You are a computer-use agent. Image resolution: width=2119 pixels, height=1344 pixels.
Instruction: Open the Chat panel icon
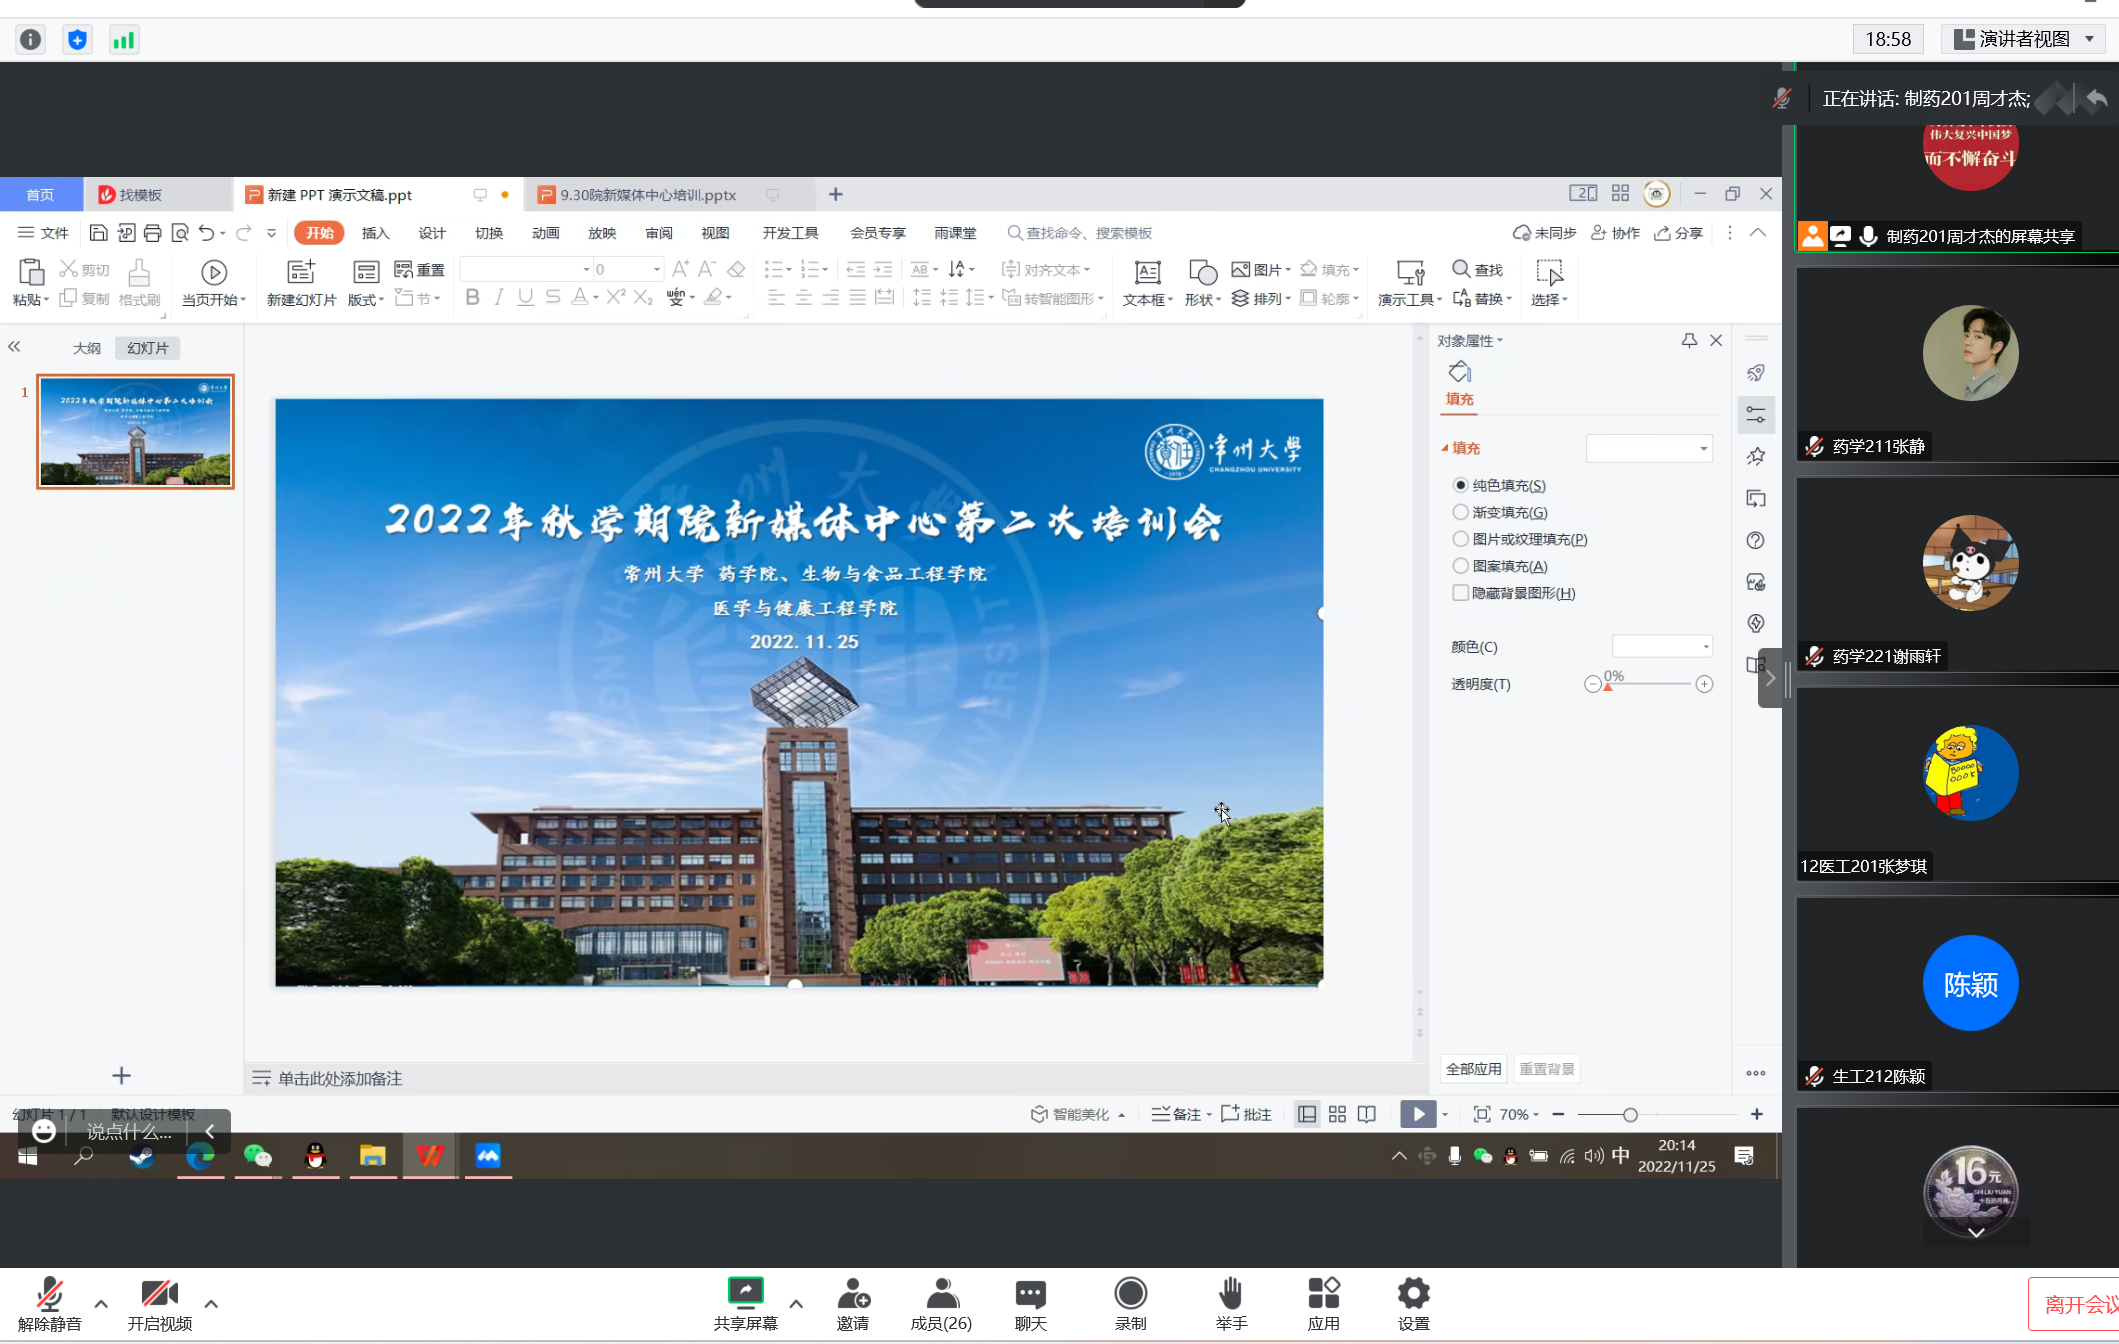coord(1030,1294)
